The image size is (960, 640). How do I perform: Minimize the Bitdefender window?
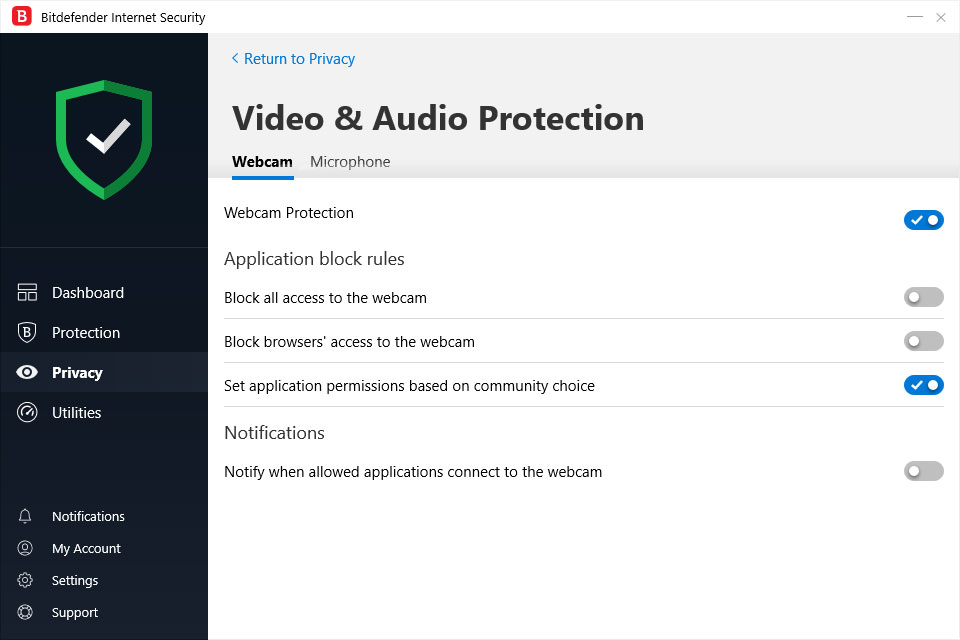coord(914,17)
